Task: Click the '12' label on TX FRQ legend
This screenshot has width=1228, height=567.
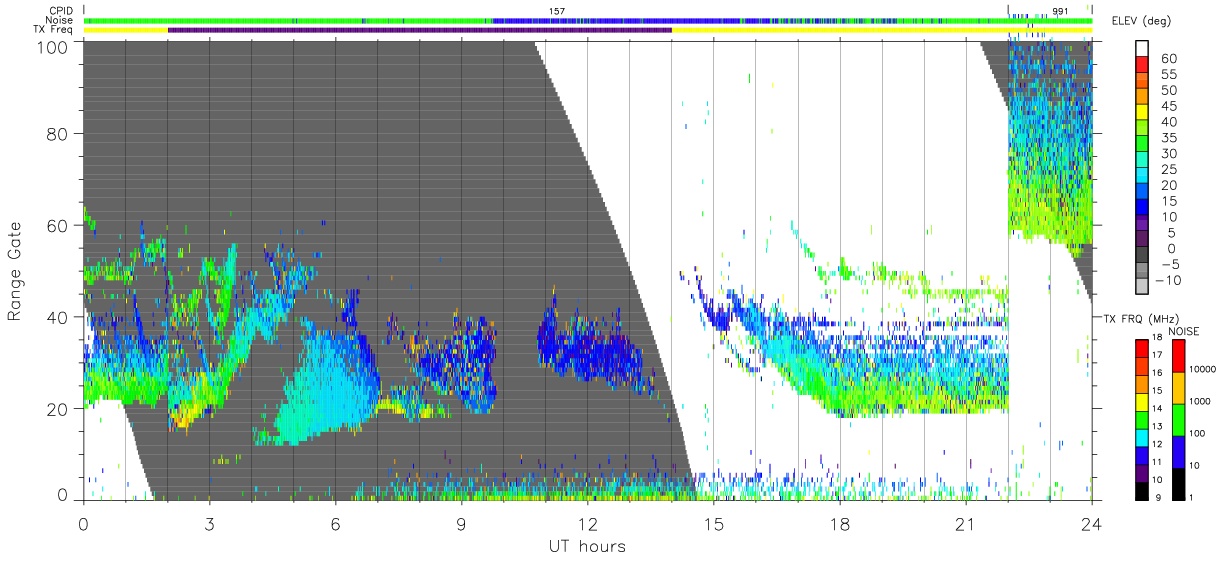Action: tap(1157, 444)
